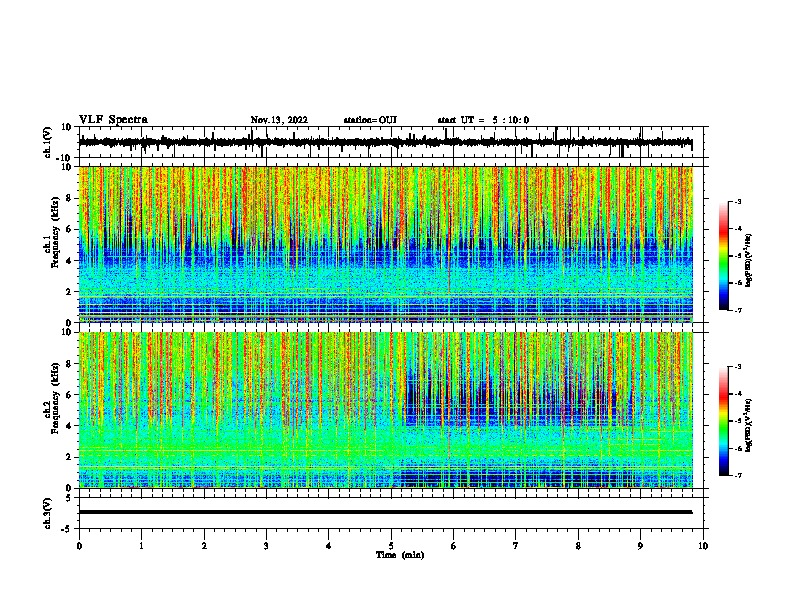Click time axis tick label "1"

(x=141, y=546)
